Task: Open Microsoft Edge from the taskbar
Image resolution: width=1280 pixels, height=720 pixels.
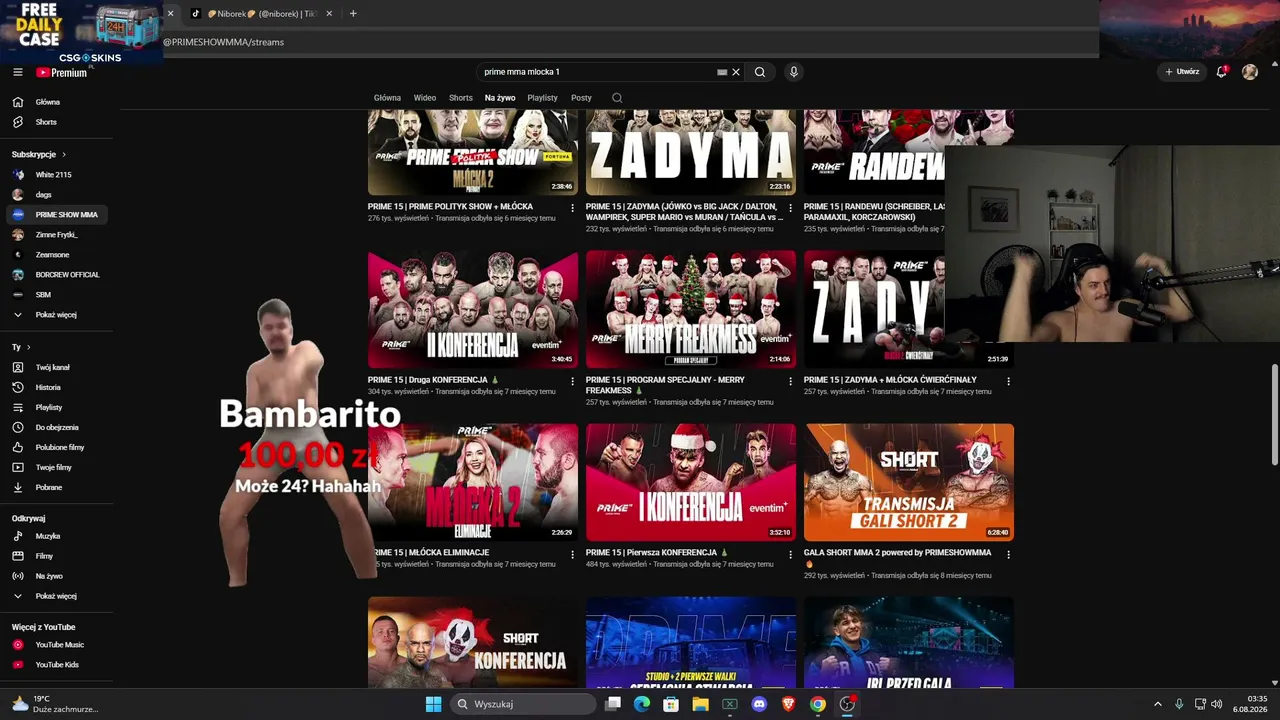Action: pos(642,704)
